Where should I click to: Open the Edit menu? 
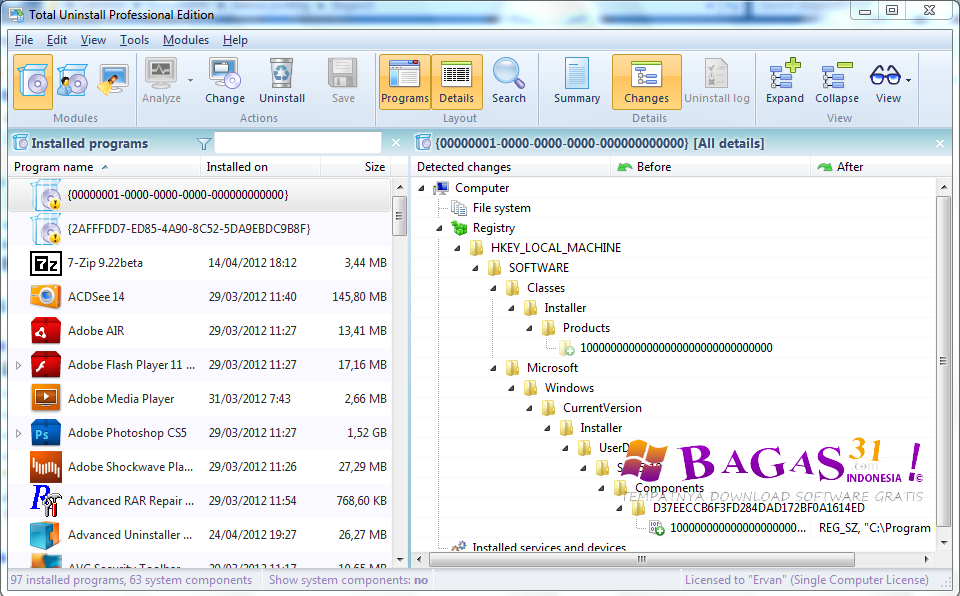57,40
